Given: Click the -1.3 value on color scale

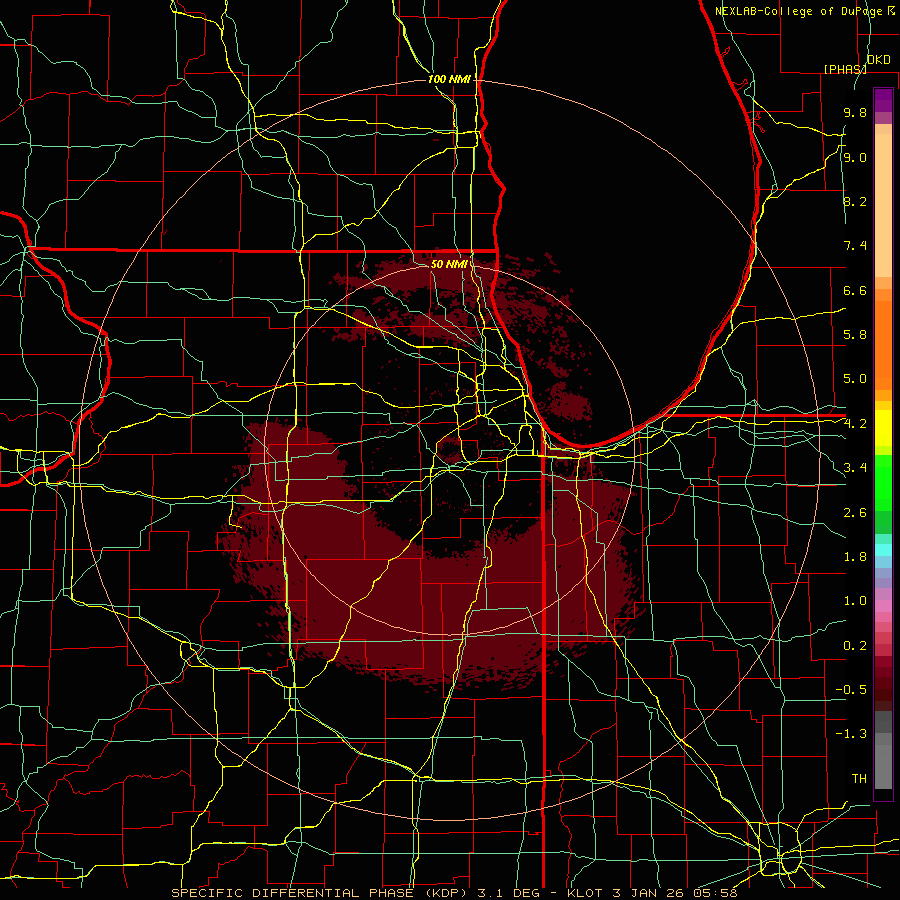Looking at the screenshot, I should (x=851, y=734).
